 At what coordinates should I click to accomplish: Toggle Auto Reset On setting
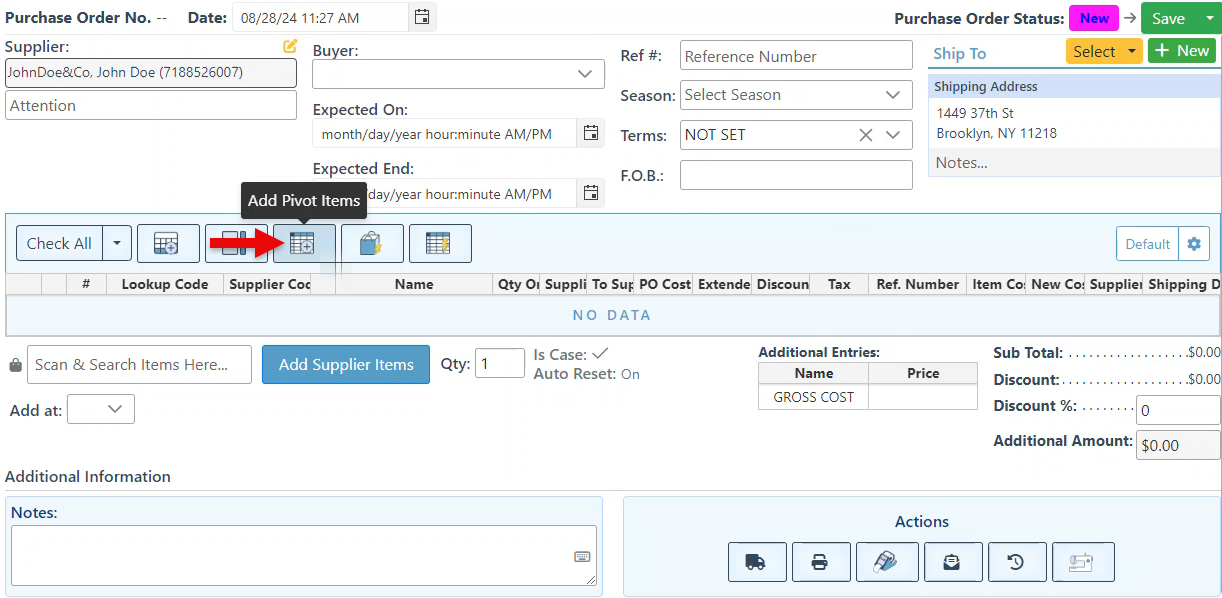tap(630, 374)
